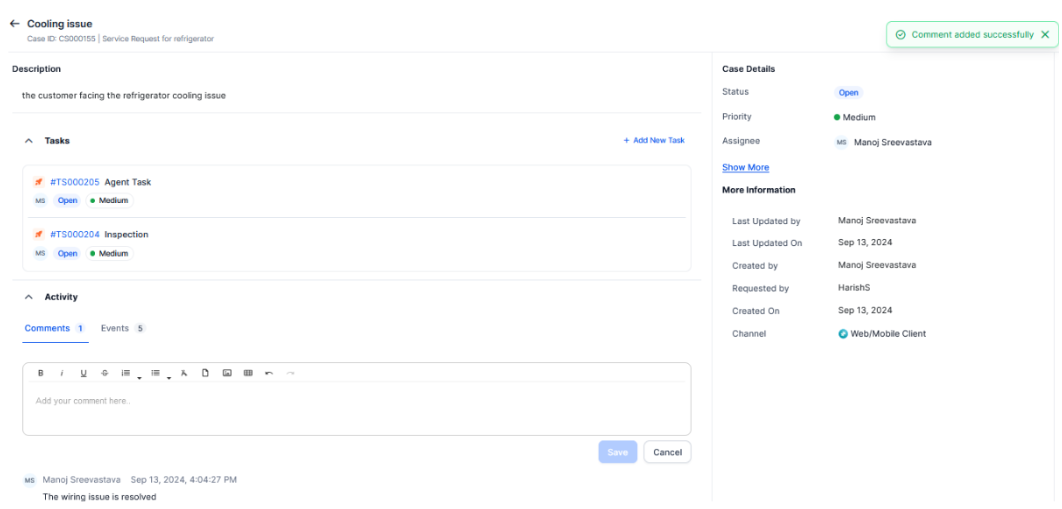Insert an image into the comment

pyautogui.click(x=227, y=373)
